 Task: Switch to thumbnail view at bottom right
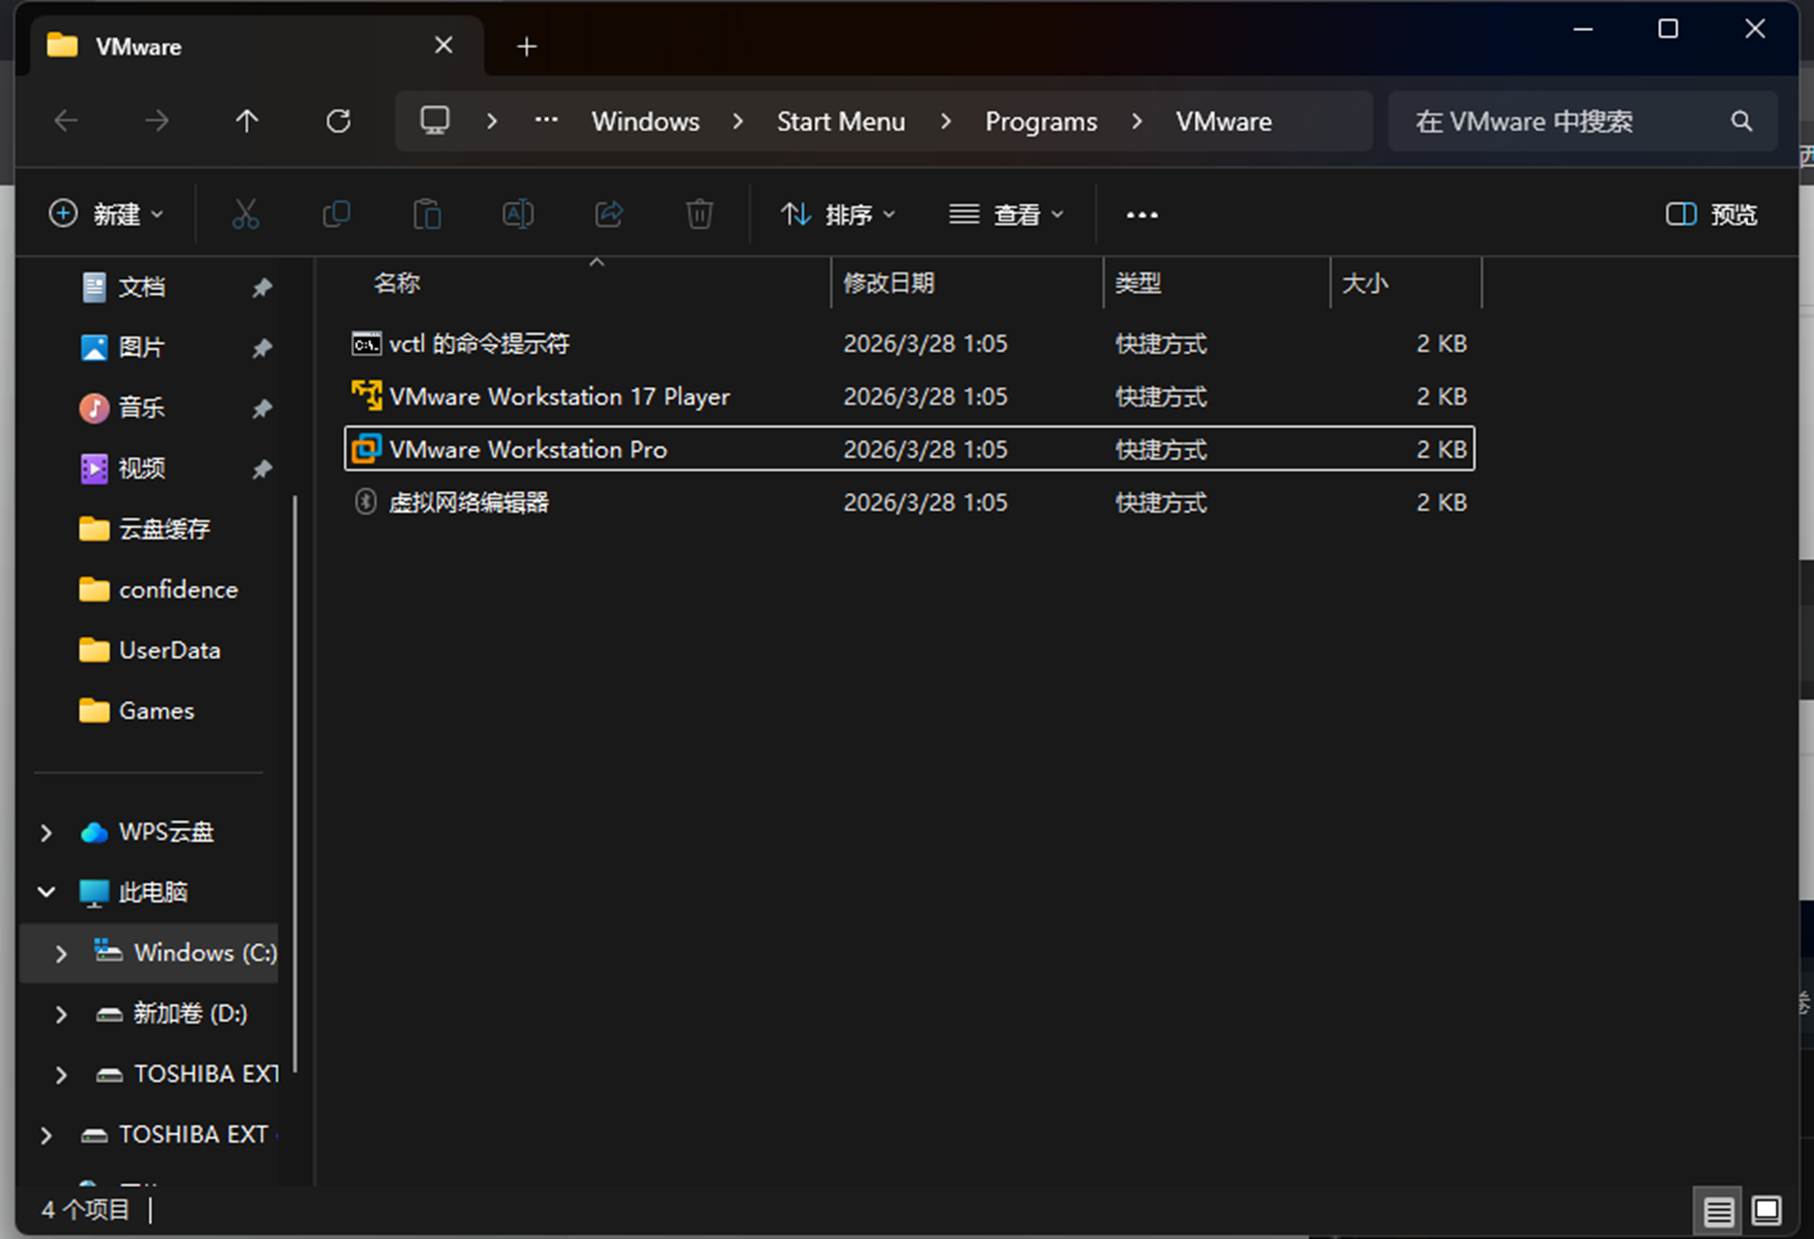(1767, 1210)
